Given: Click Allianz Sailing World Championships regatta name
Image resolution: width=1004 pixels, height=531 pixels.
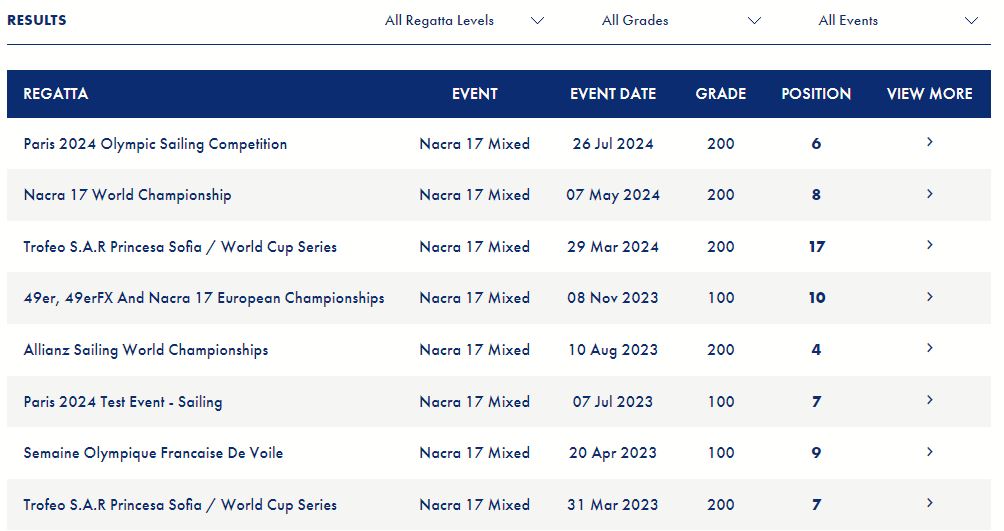Looking at the screenshot, I should pos(146,350).
